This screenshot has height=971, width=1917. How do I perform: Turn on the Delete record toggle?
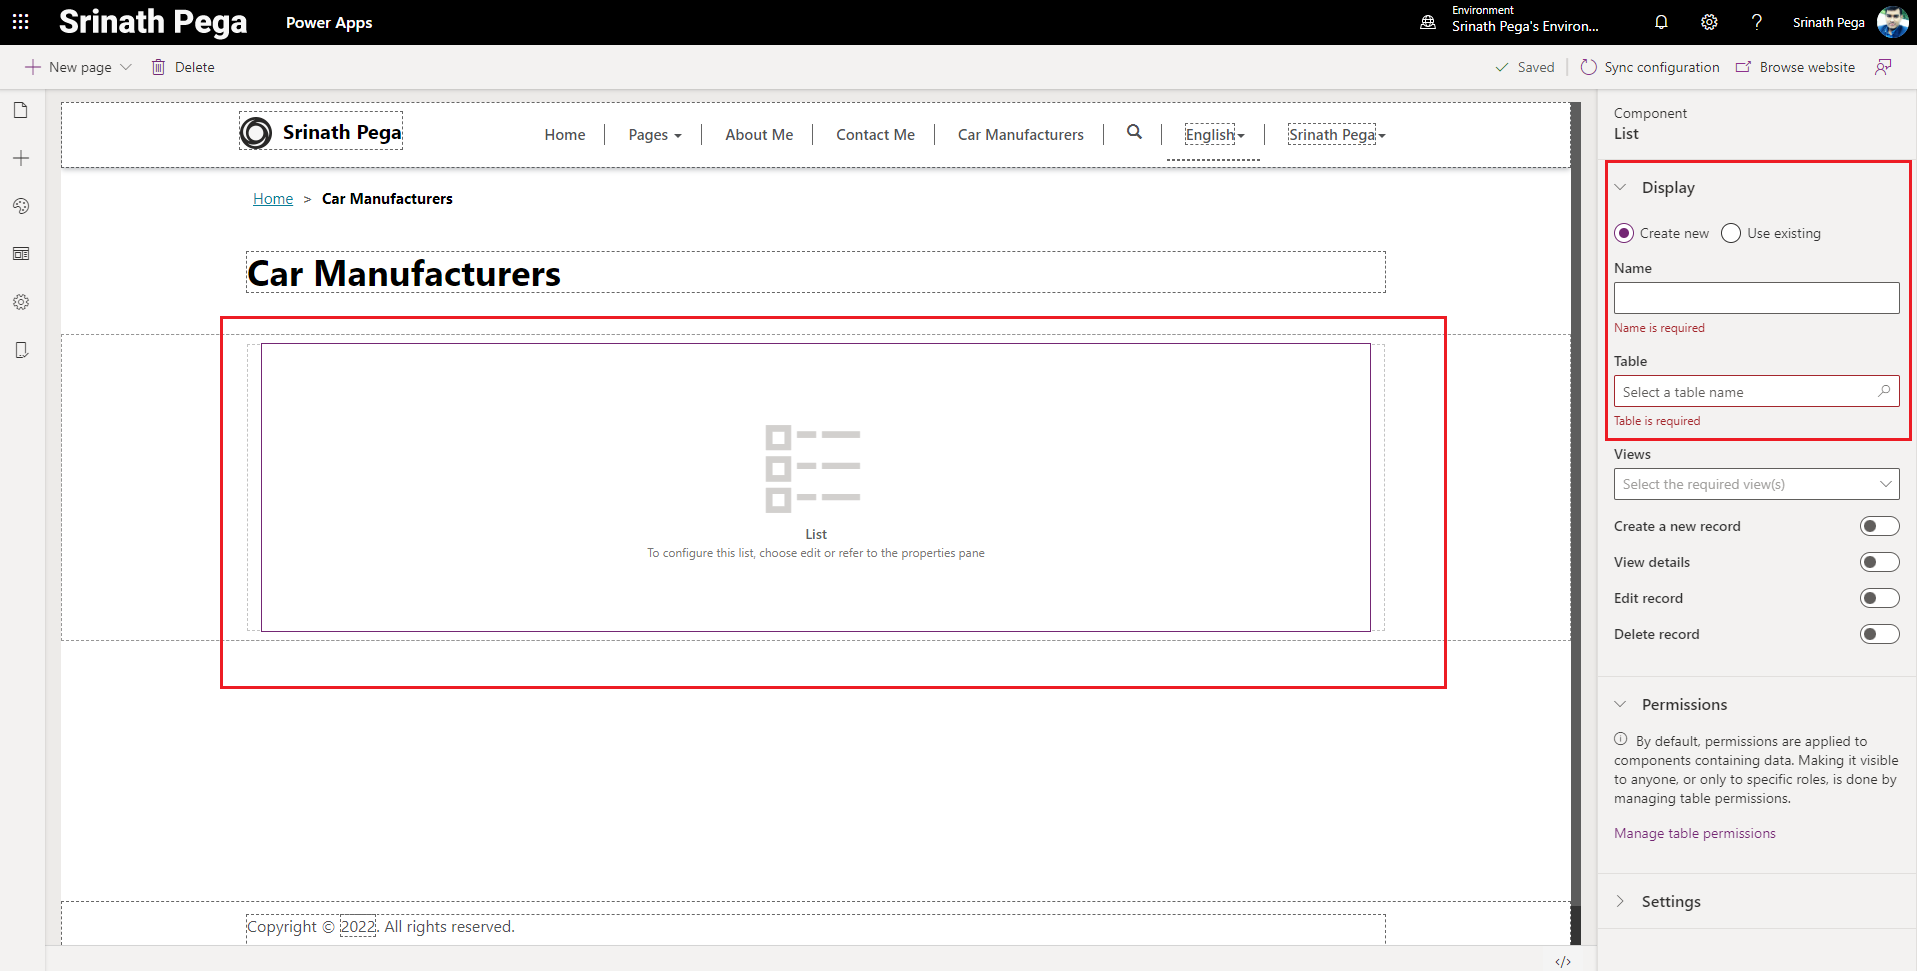point(1879,634)
